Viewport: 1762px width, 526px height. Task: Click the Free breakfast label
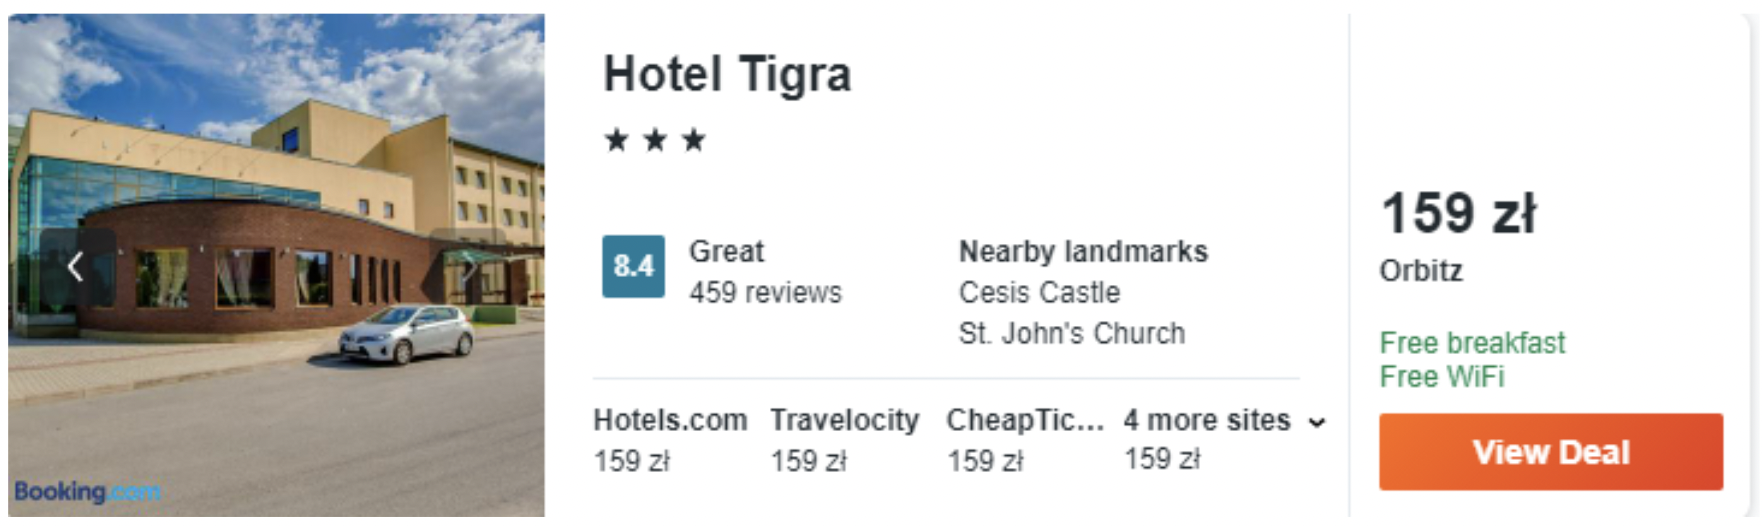(1472, 343)
